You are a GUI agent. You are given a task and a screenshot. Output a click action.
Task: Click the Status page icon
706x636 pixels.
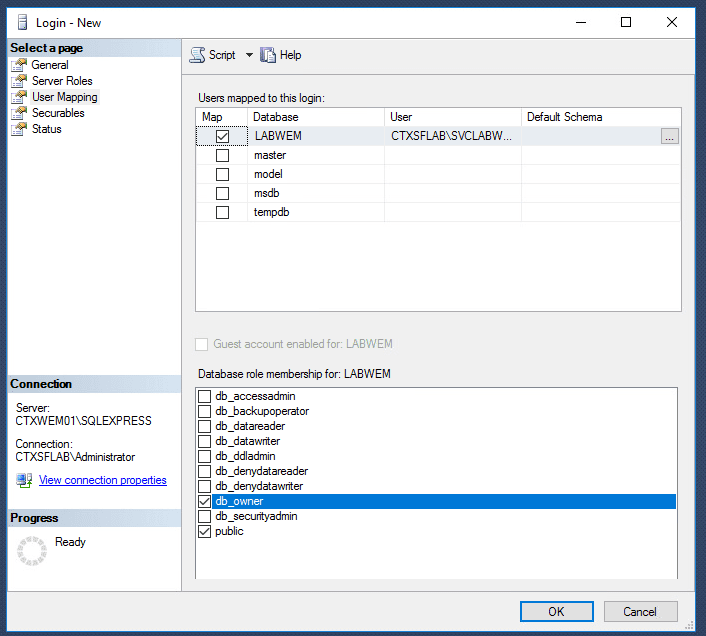(x=19, y=129)
